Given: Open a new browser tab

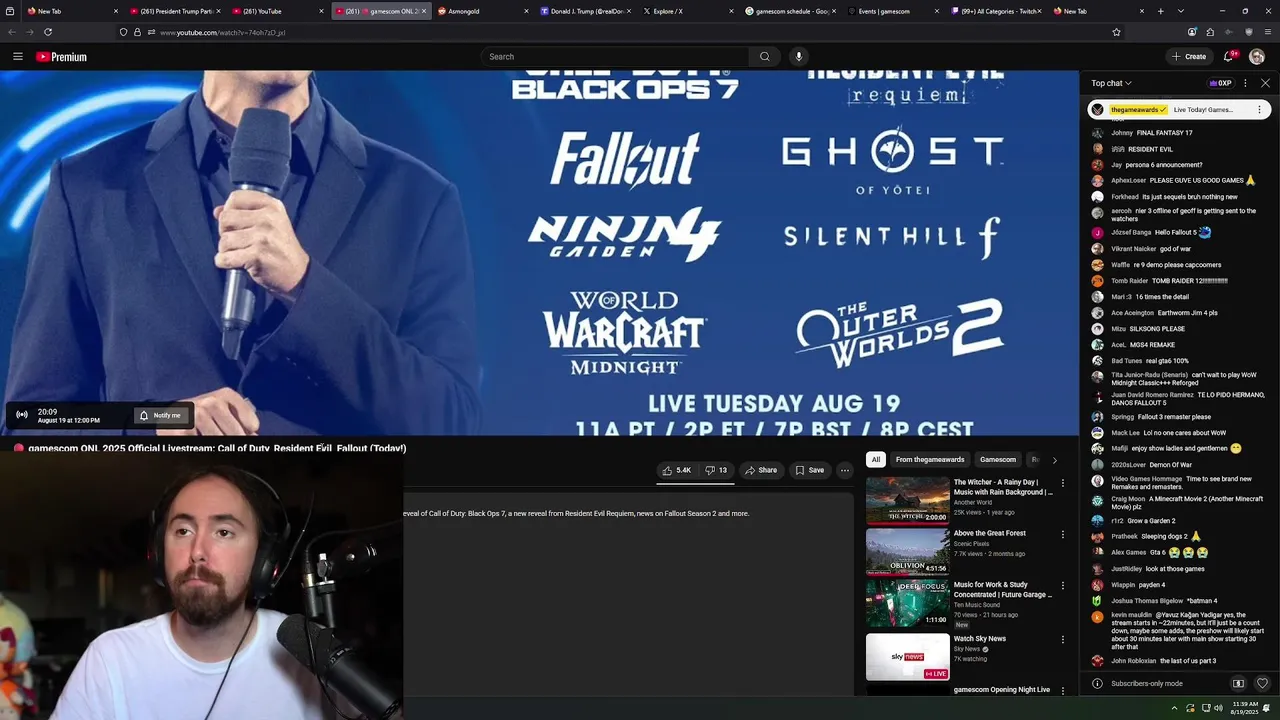Looking at the screenshot, I should point(1160,11).
